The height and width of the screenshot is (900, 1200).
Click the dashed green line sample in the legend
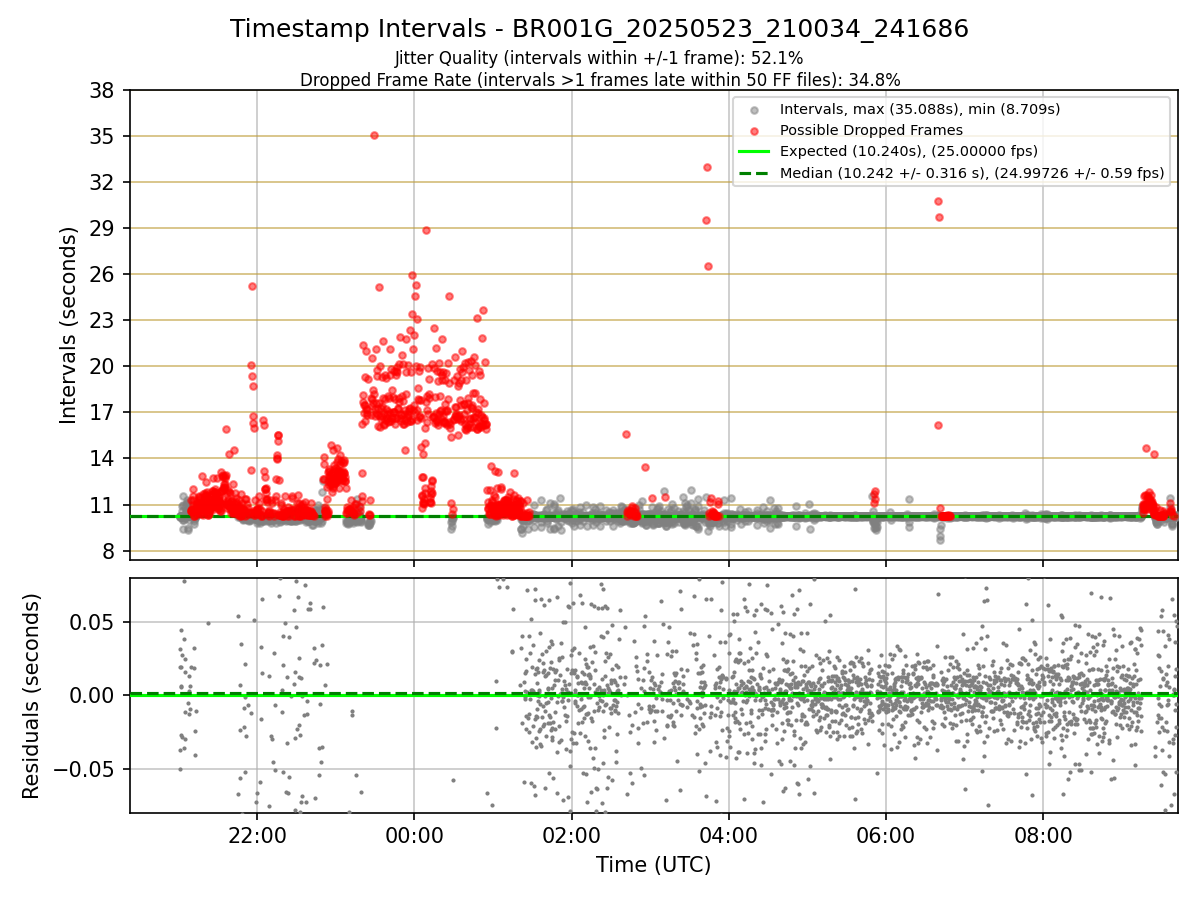click(754, 173)
